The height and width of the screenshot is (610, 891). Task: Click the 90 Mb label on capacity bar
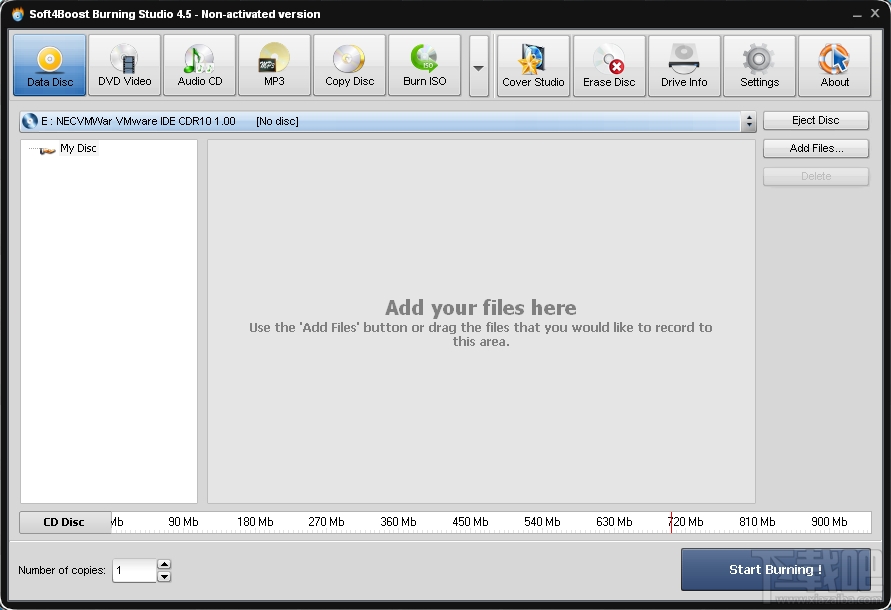click(x=183, y=521)
